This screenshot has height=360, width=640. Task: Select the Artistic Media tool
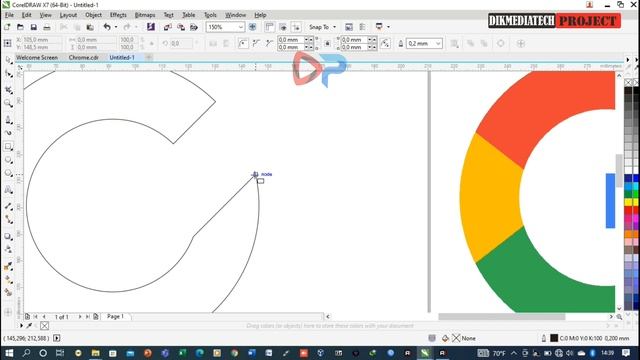[8, 133]
